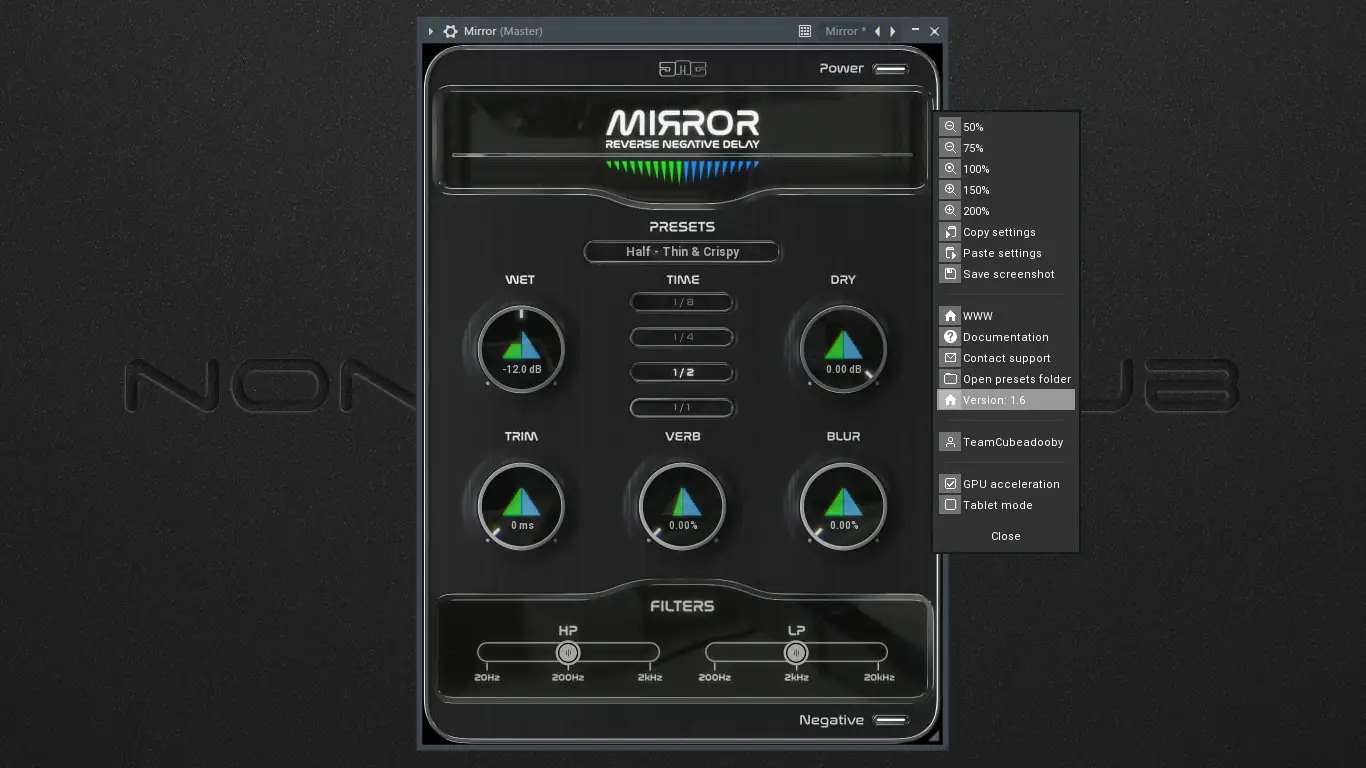Image resolution: width=1366 pixels, height=768 pixels.
Task: Click the Save screenshot disk icon
Action: (x=950, y=274)
